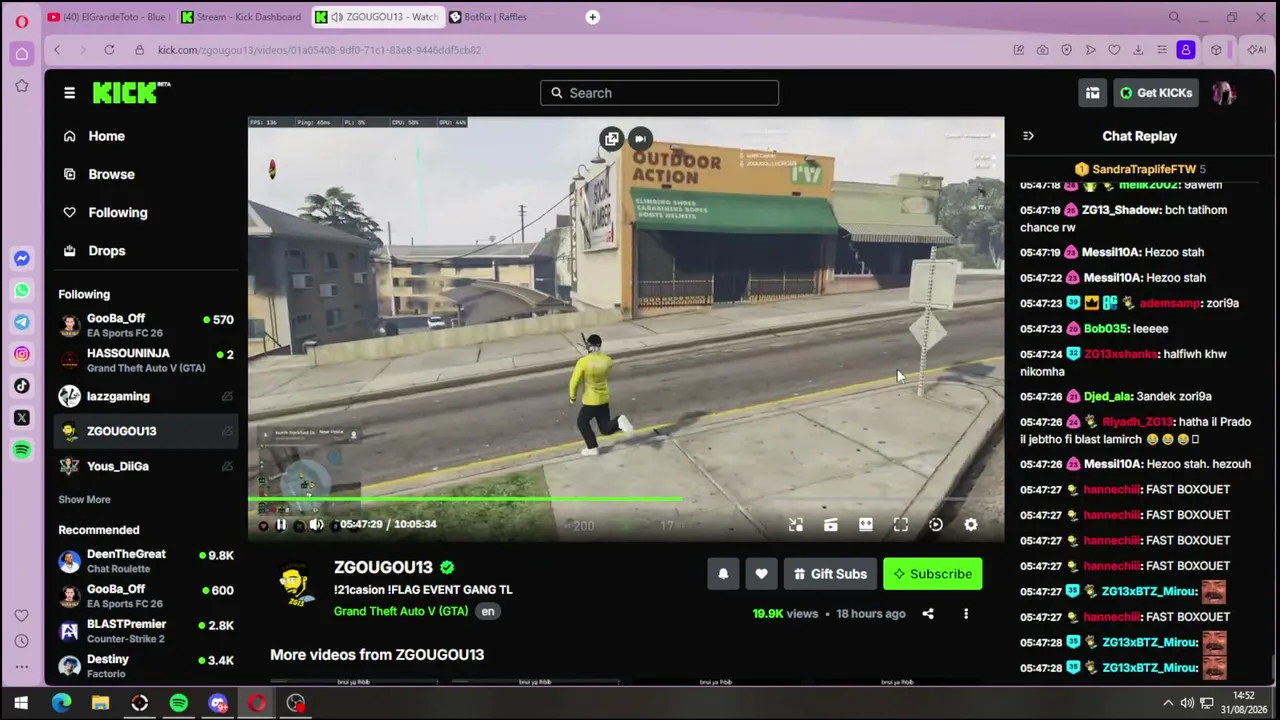Image resolution: width=1280 pixels, height=720 pixels.
Task: Open Opera menu from the O logo
Action: pyautogui.click(x=22, y=19)
